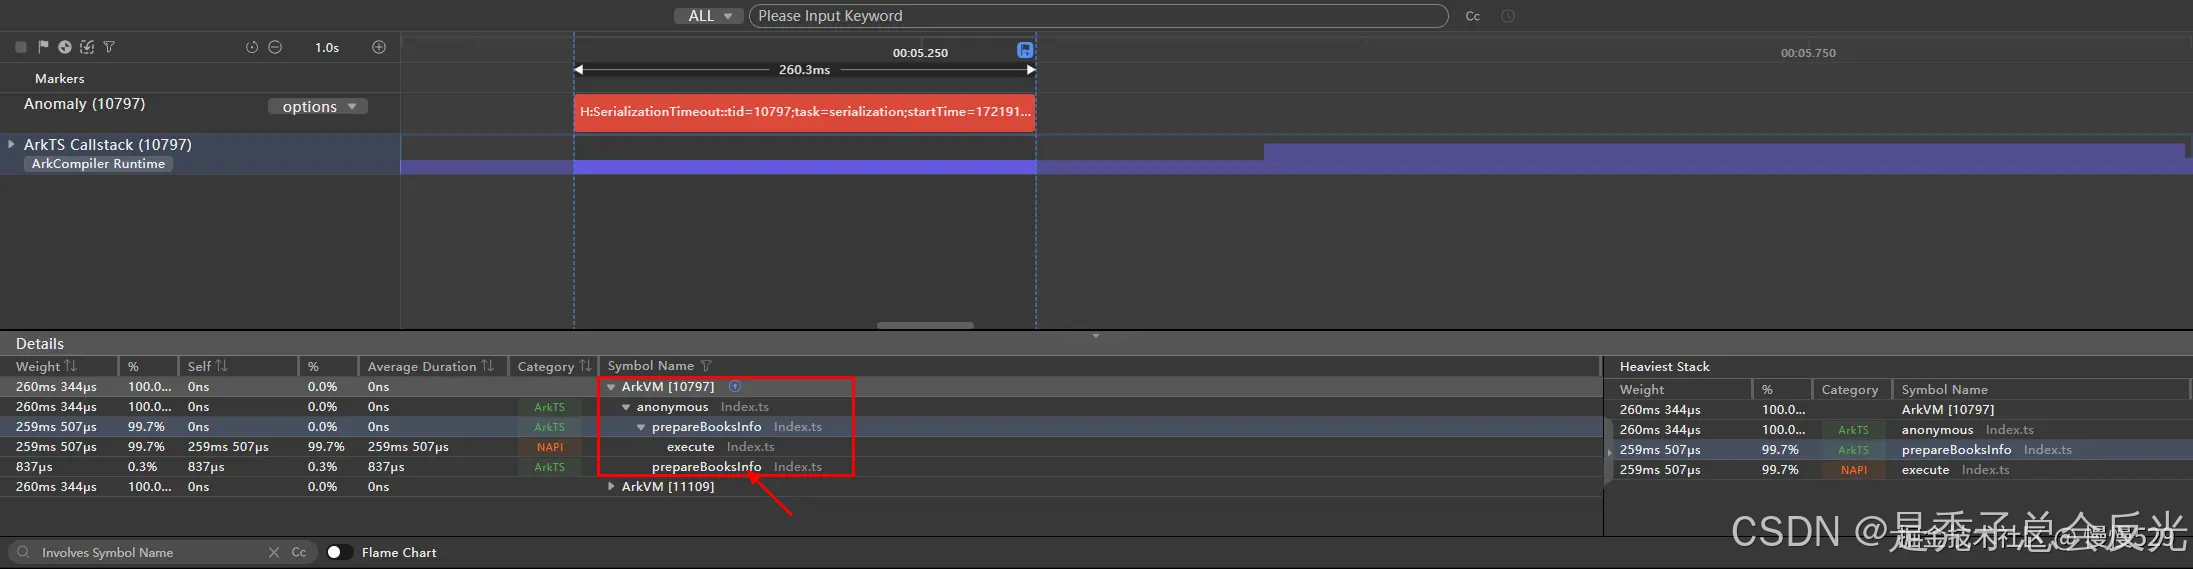
Task: Click the Anomaly (10797) track label
Action: [85, 104]
